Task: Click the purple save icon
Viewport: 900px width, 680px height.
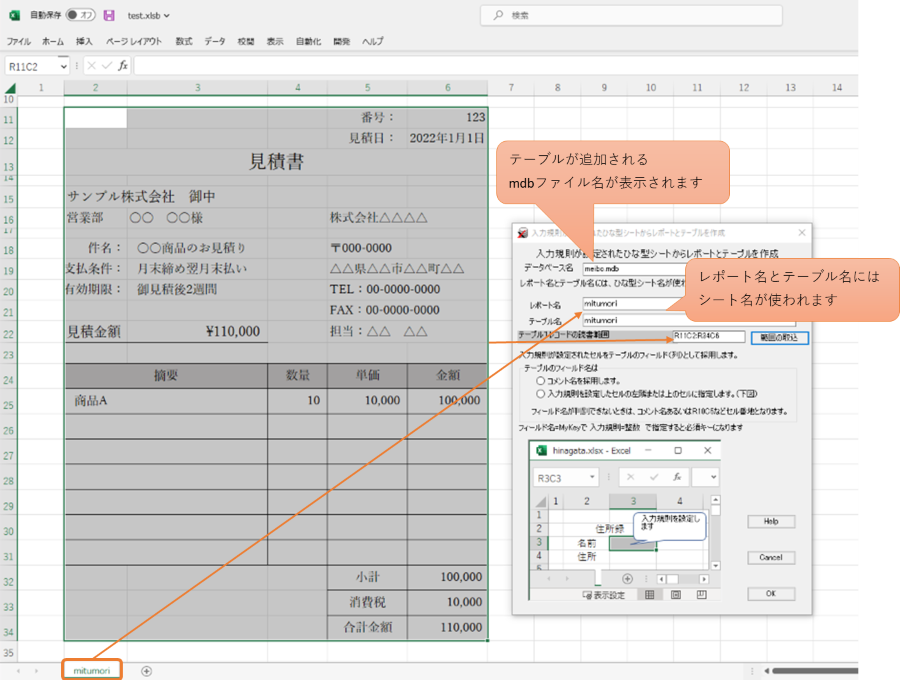Action: click(x=109, y=15)
